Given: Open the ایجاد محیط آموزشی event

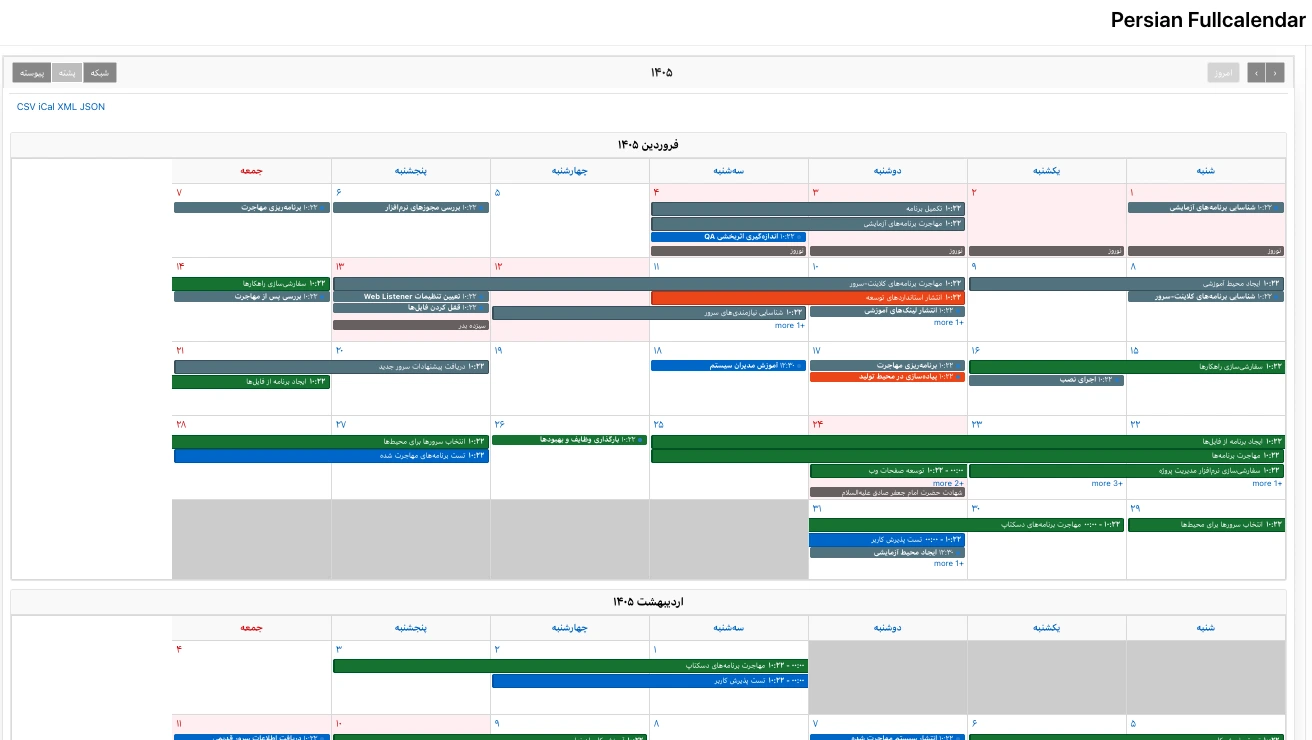Looking at the screenshot, I should (x=1127, y=284).
